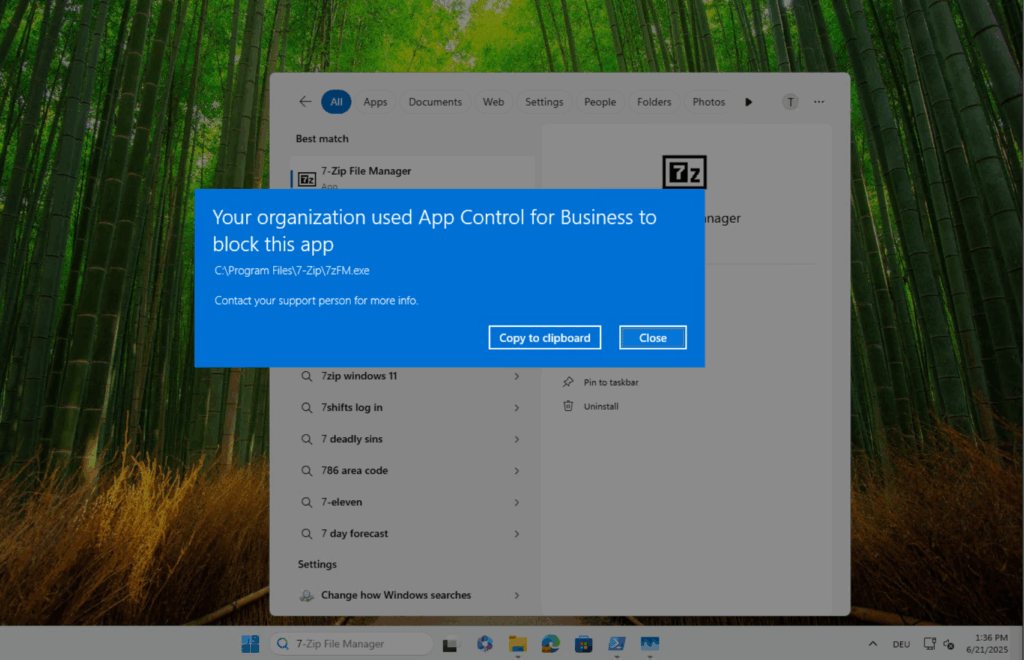The image size is (1024, 660).
Task: Show more filters with the right arrow
Action: [x=749, y=102]
